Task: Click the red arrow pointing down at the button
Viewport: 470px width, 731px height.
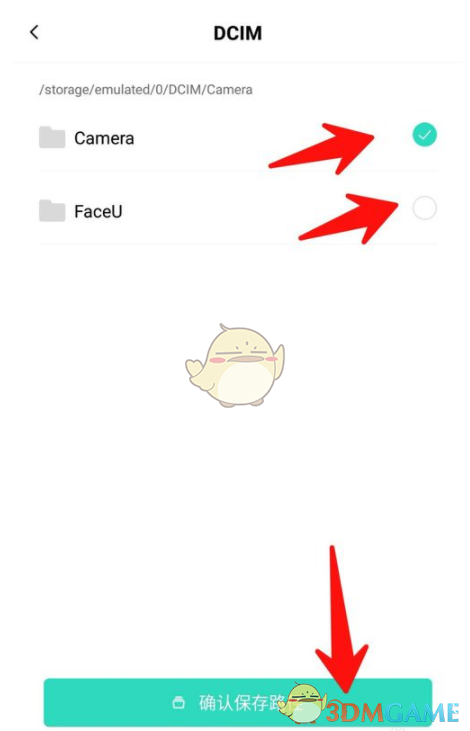Action: tap(341, 619)
